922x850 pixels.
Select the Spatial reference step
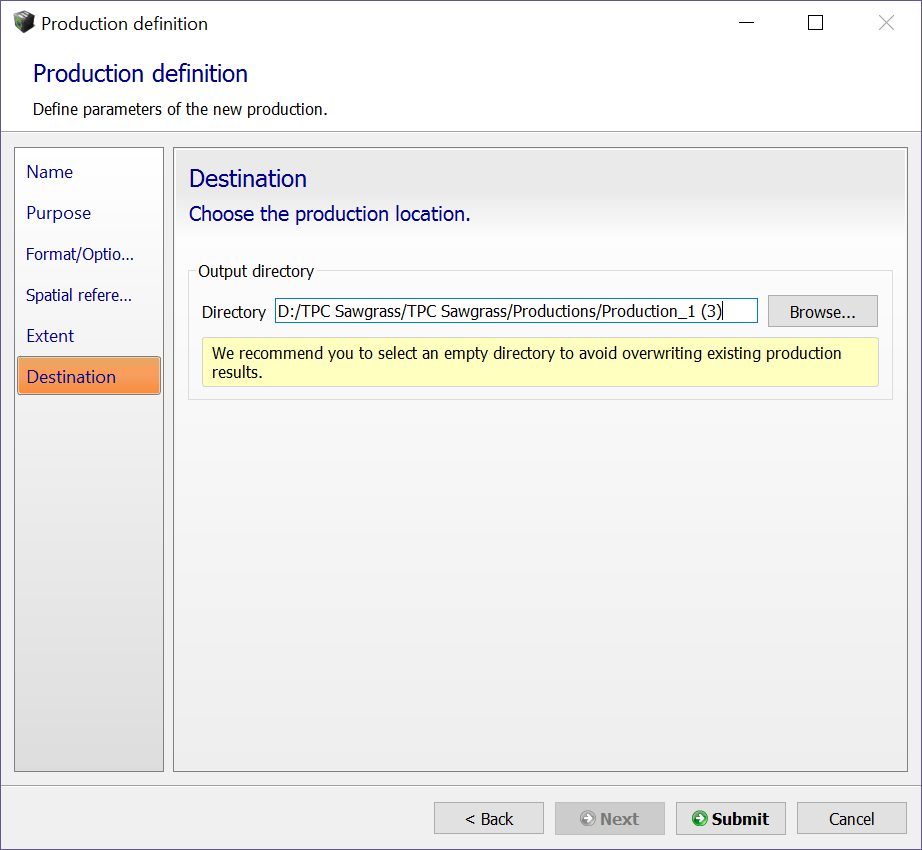[x=79, y=295]
